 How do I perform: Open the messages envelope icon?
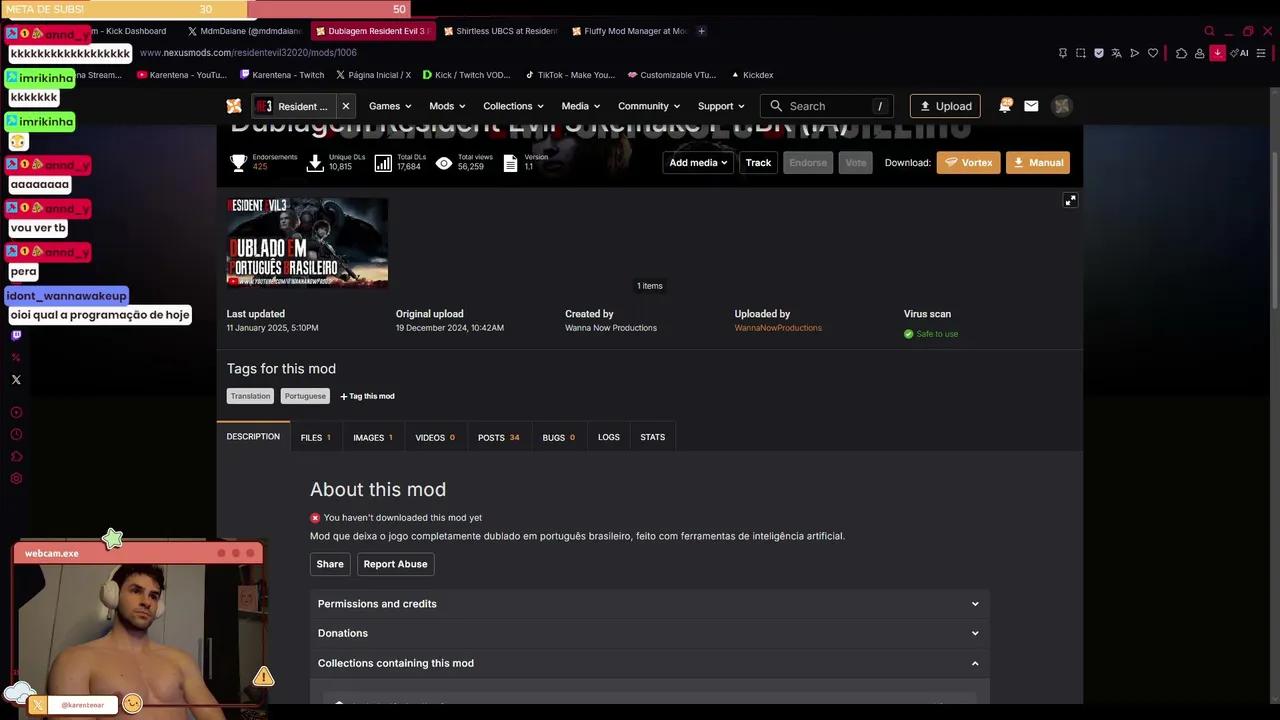pyautogui.click(x=1031, y=106)
